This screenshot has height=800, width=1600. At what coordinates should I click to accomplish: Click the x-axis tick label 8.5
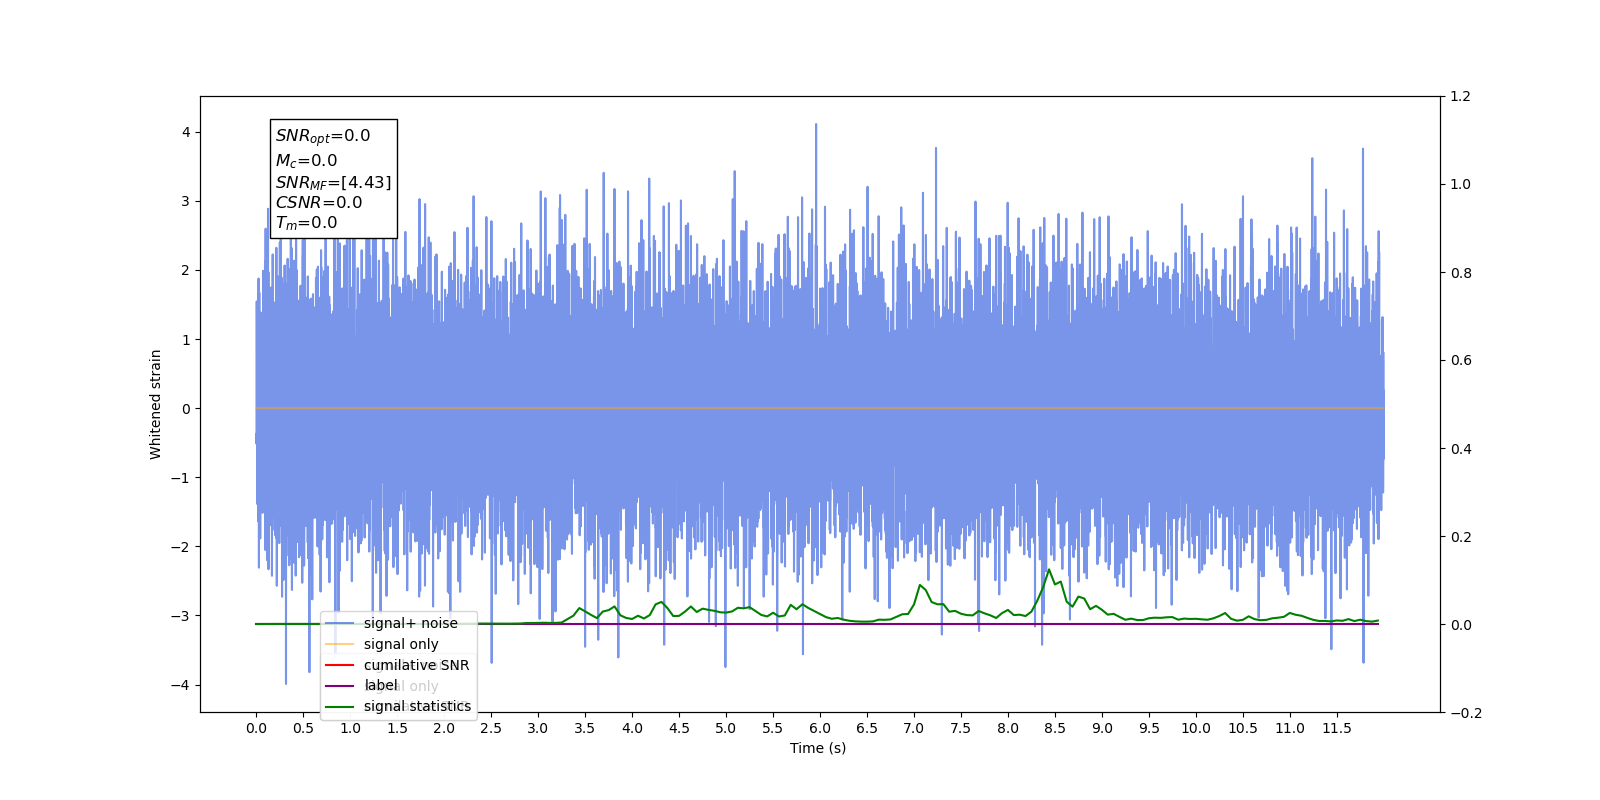(1055, 728)
